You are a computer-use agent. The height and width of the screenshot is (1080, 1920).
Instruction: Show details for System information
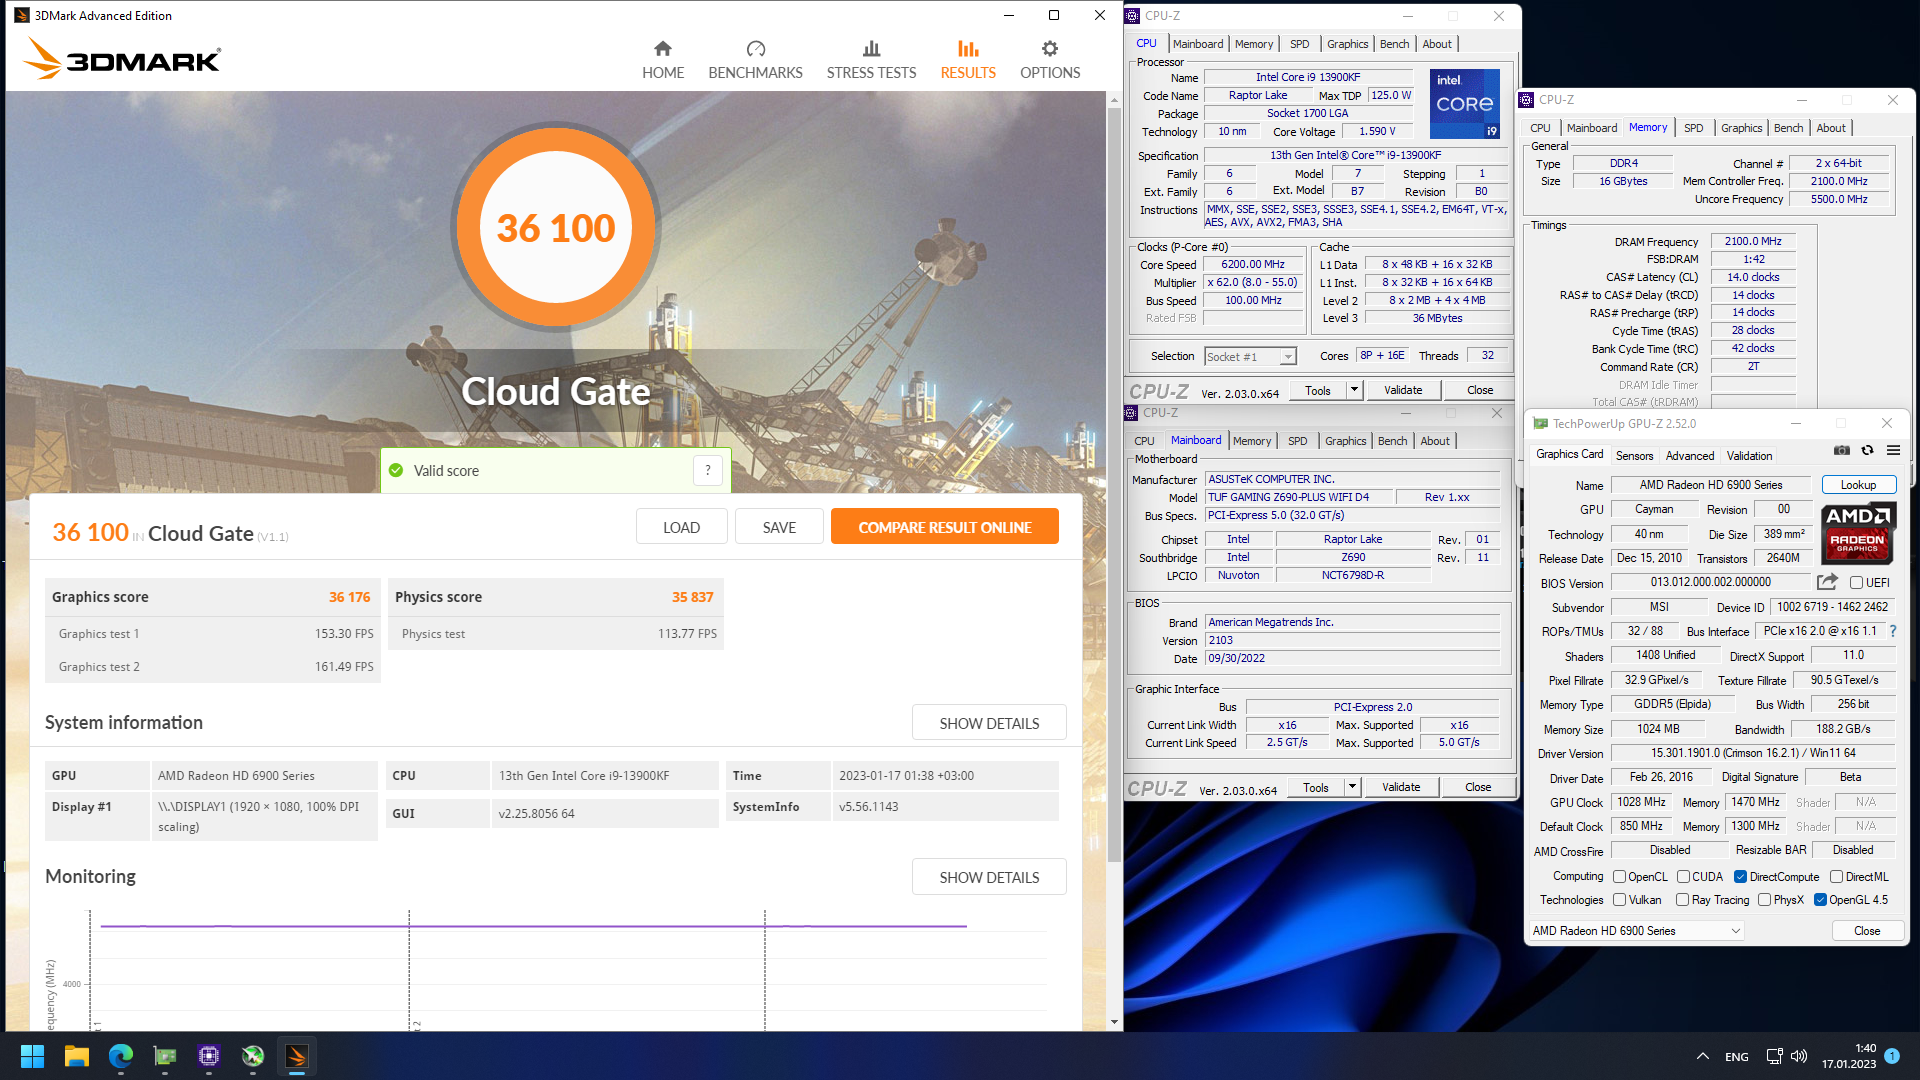pos(989,723)
